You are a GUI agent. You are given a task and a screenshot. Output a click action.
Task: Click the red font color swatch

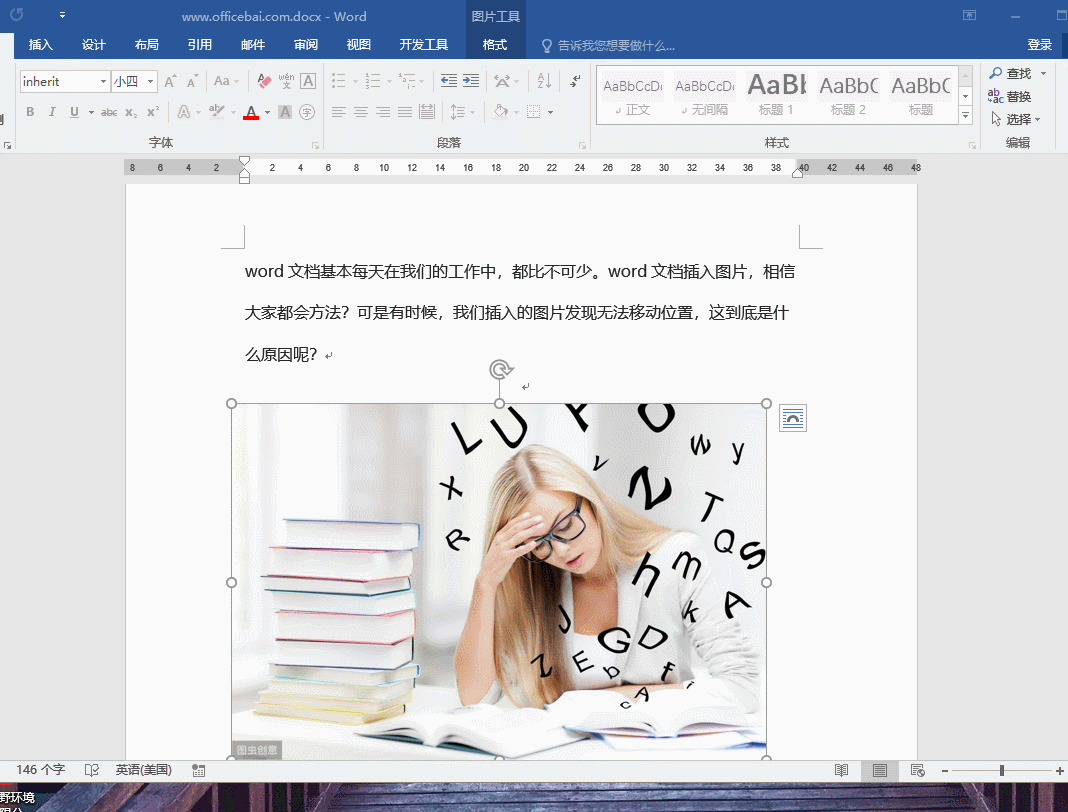251,113
